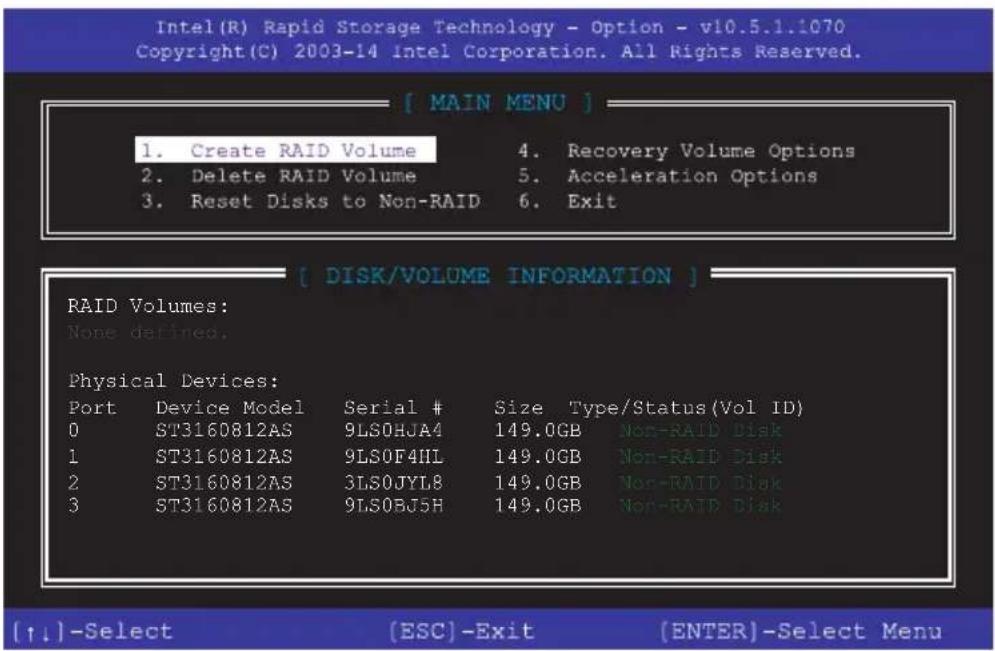Click the Type/Status(Vol ID) column header

686,407
